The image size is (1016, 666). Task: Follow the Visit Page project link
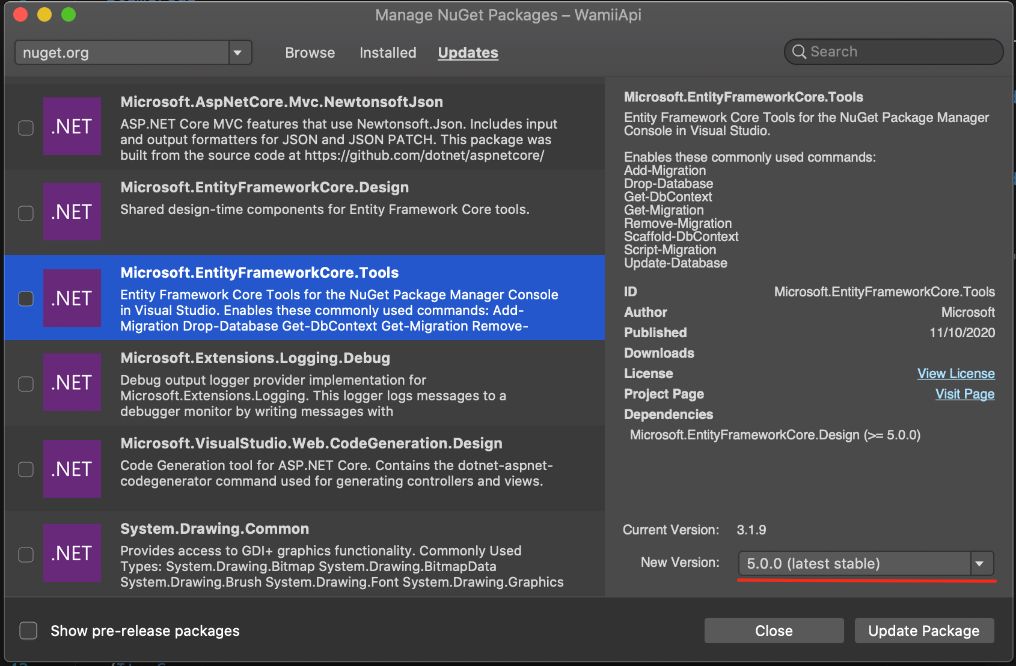[964, 394]
